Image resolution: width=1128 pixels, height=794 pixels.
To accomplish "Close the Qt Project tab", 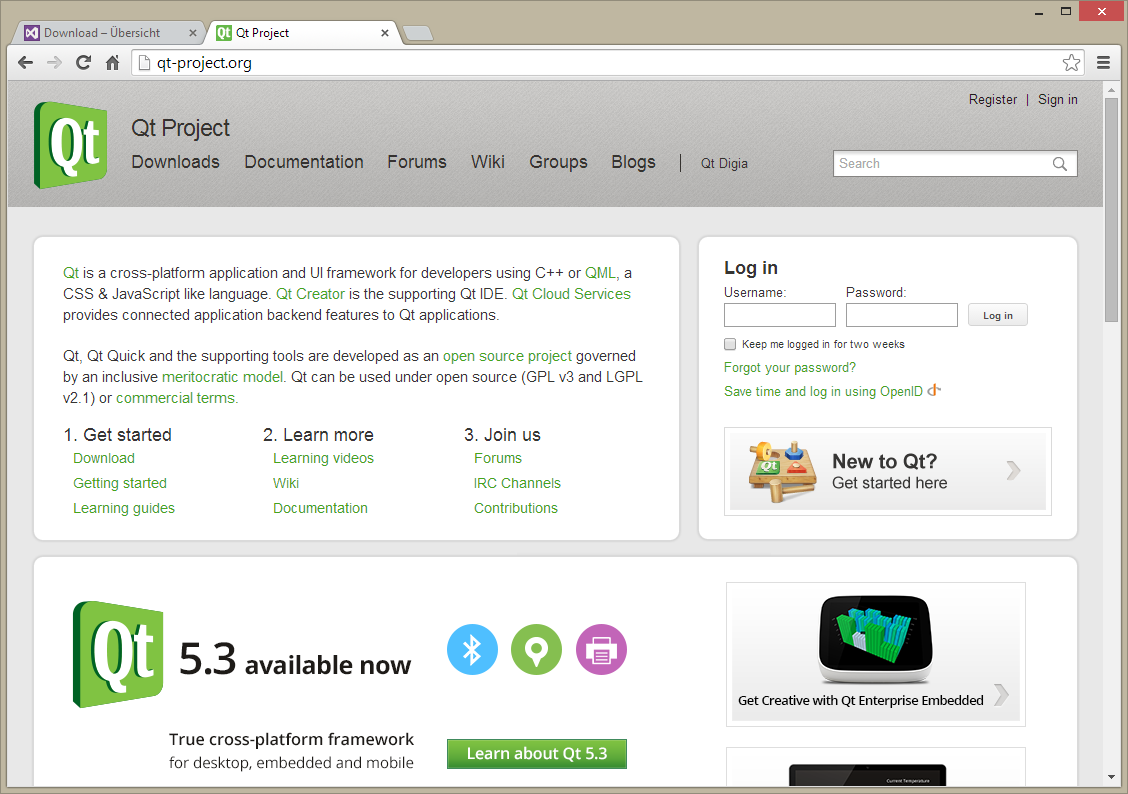I will click(385, 32).
